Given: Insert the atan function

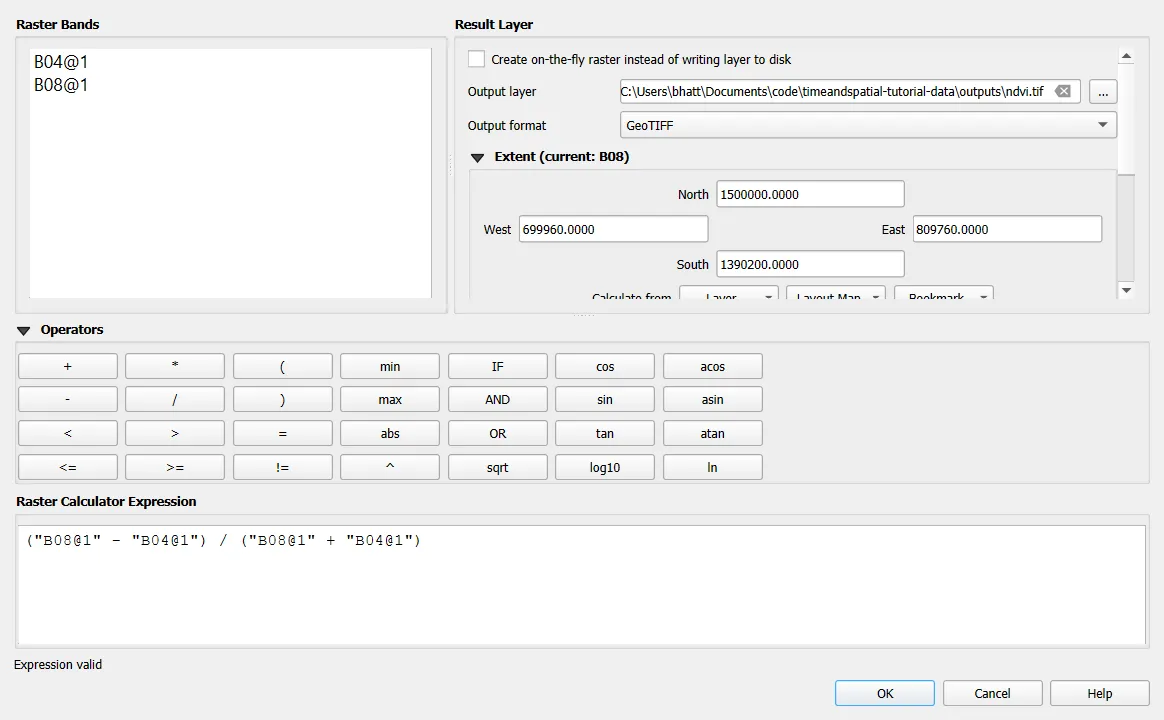Looking at the screenshot, I should click(713, 433).
